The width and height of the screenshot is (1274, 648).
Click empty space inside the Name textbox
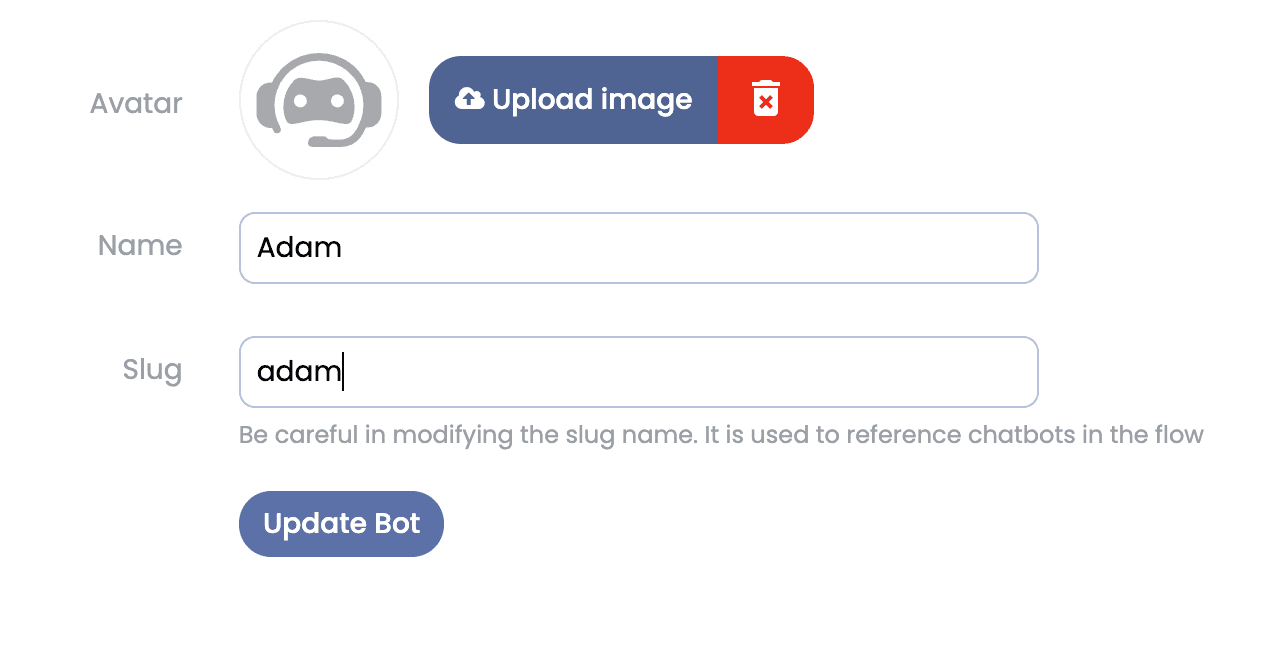point(690,248)
